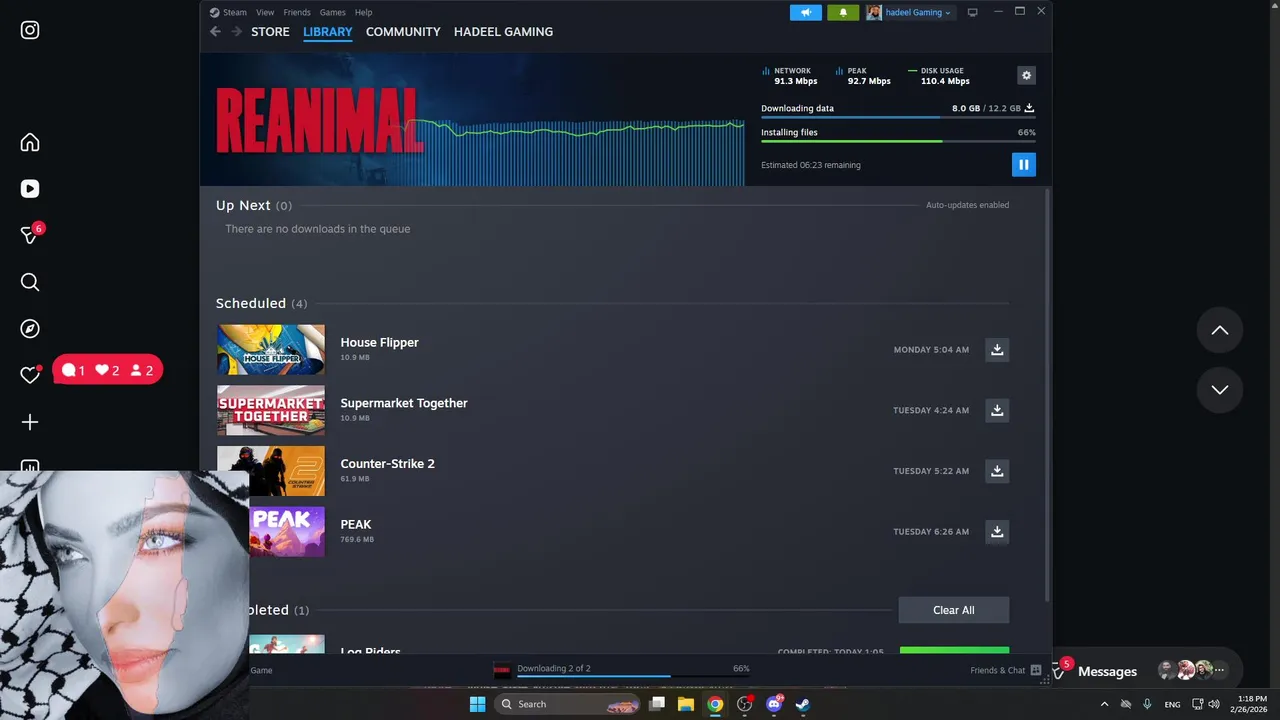
Task: Go forward with the Steam forward arrow
Action: click(x=237, y=32)
